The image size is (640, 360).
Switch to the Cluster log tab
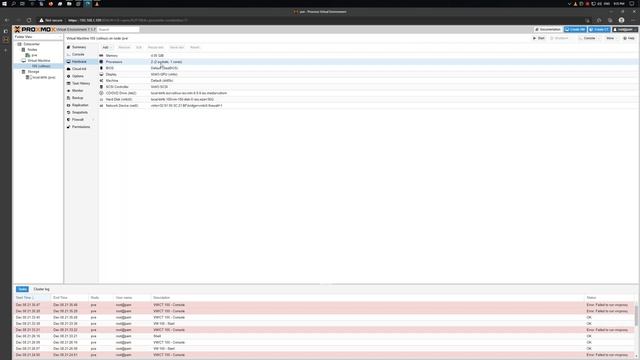pyautogui.click(x=41, y=289)
